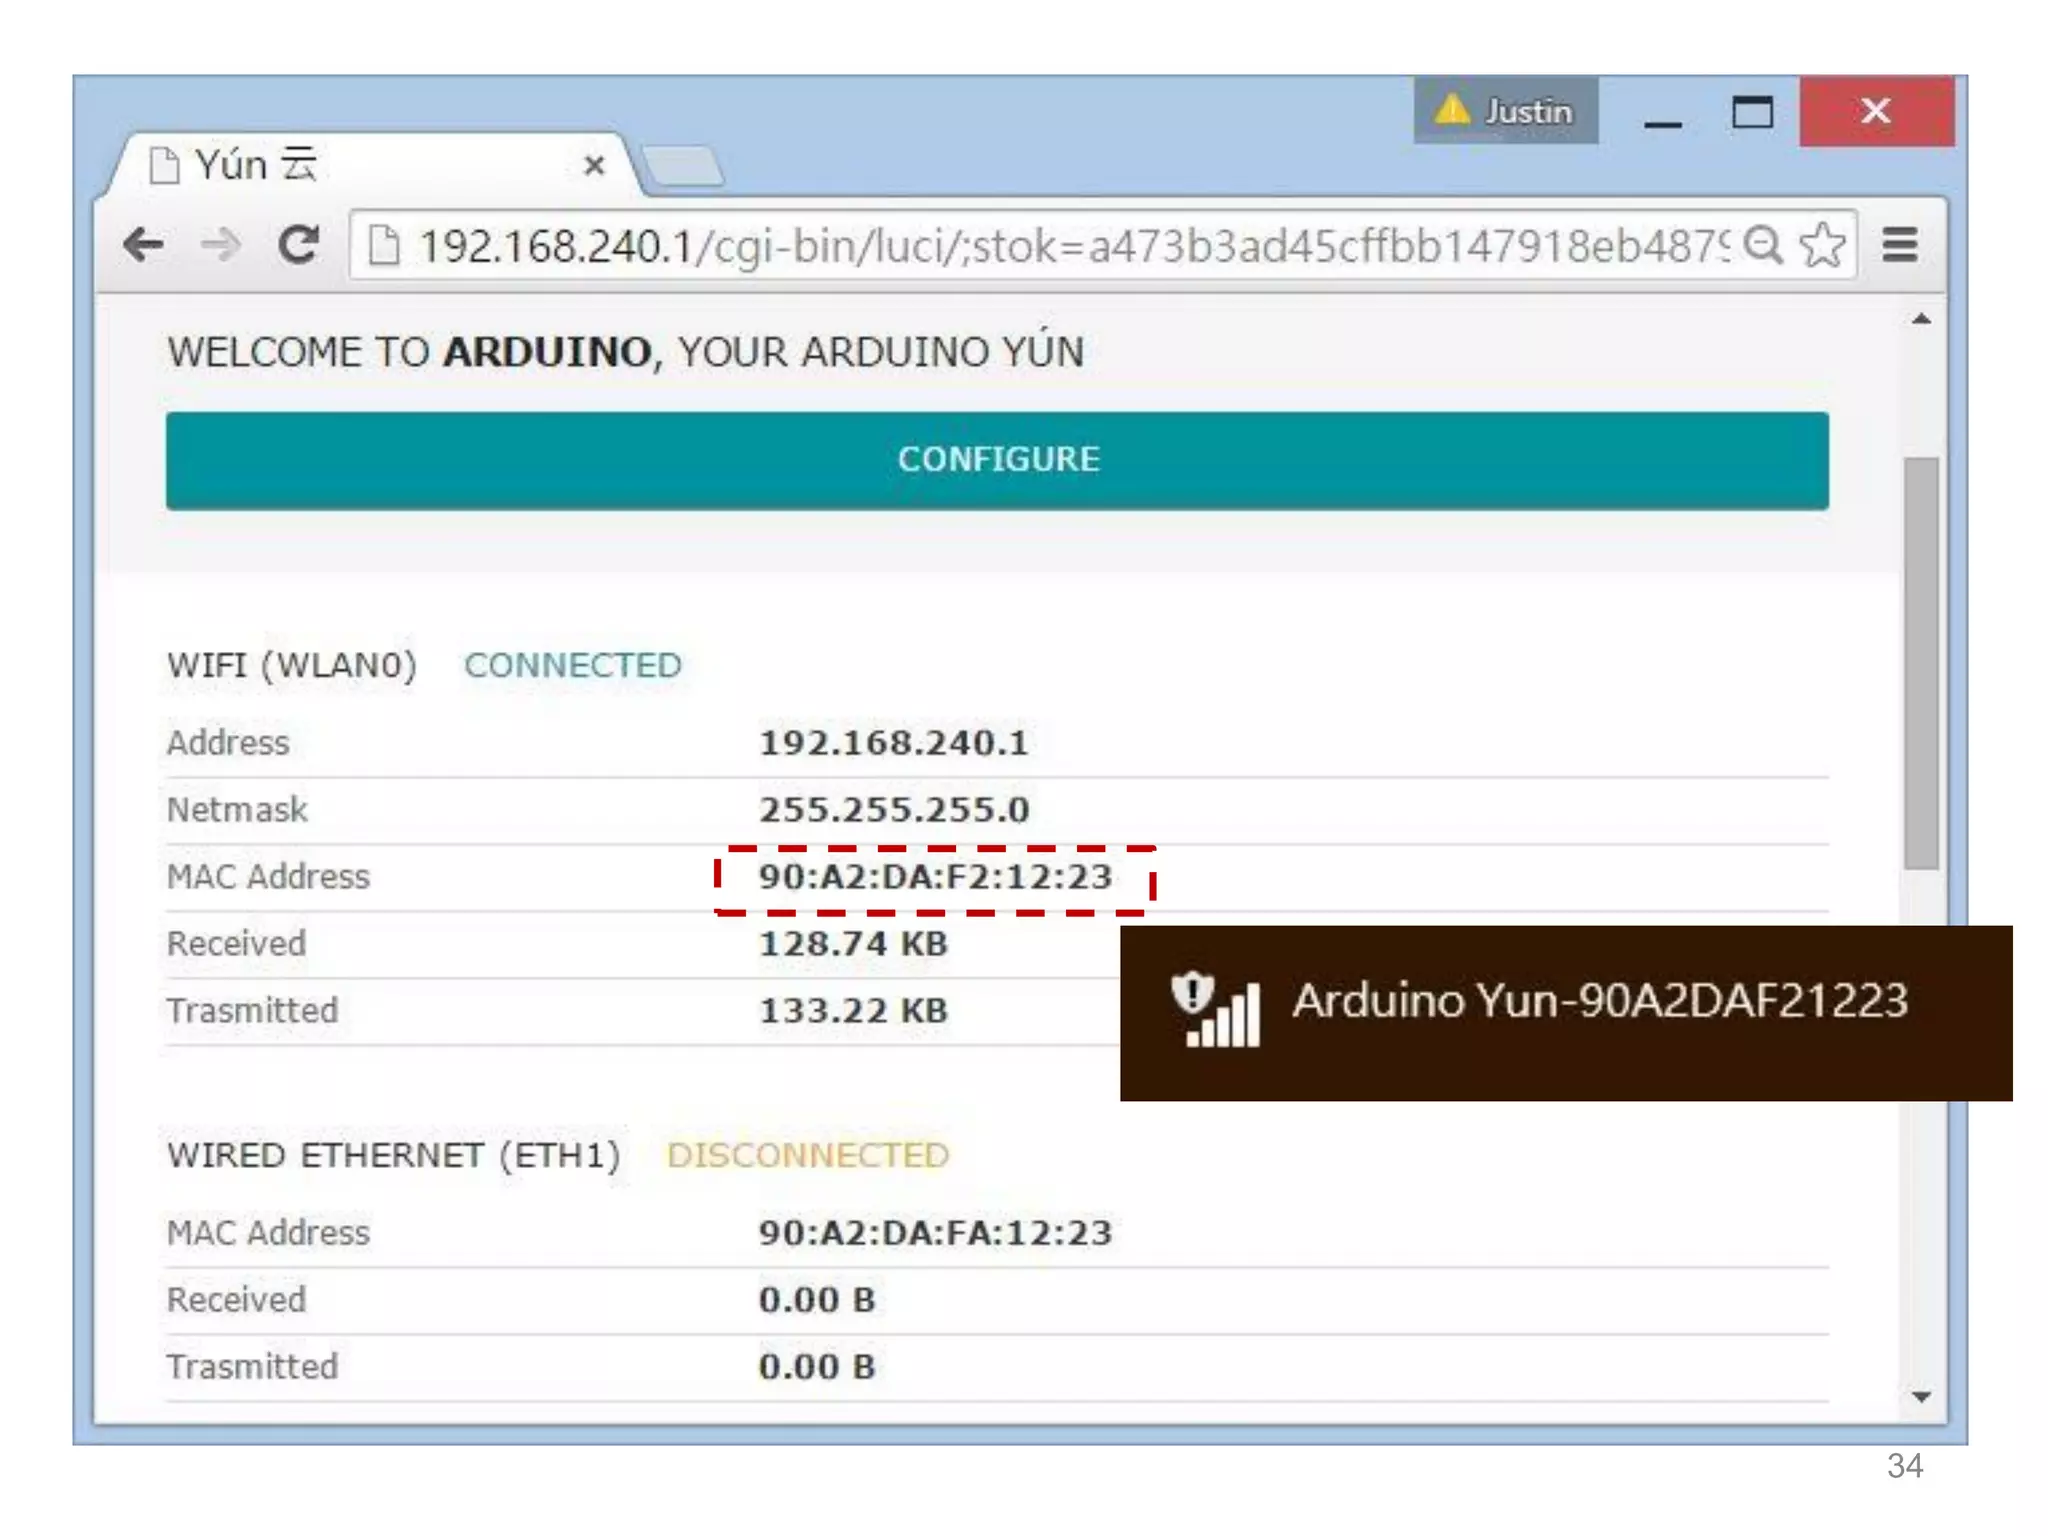Reload the Arduino Yún page
Image resolution: width=2048 pixels, height=1536 pixels.
298,245
